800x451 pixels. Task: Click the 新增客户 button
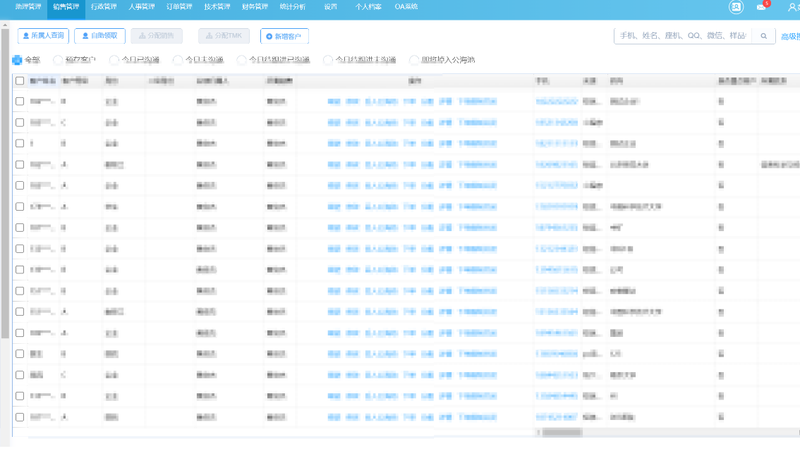284,37
